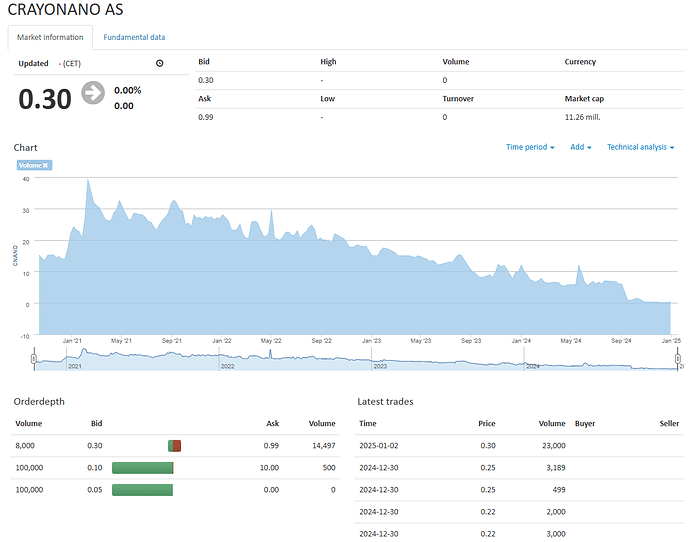Click the Time header in Latest trades

click(368, 423)
